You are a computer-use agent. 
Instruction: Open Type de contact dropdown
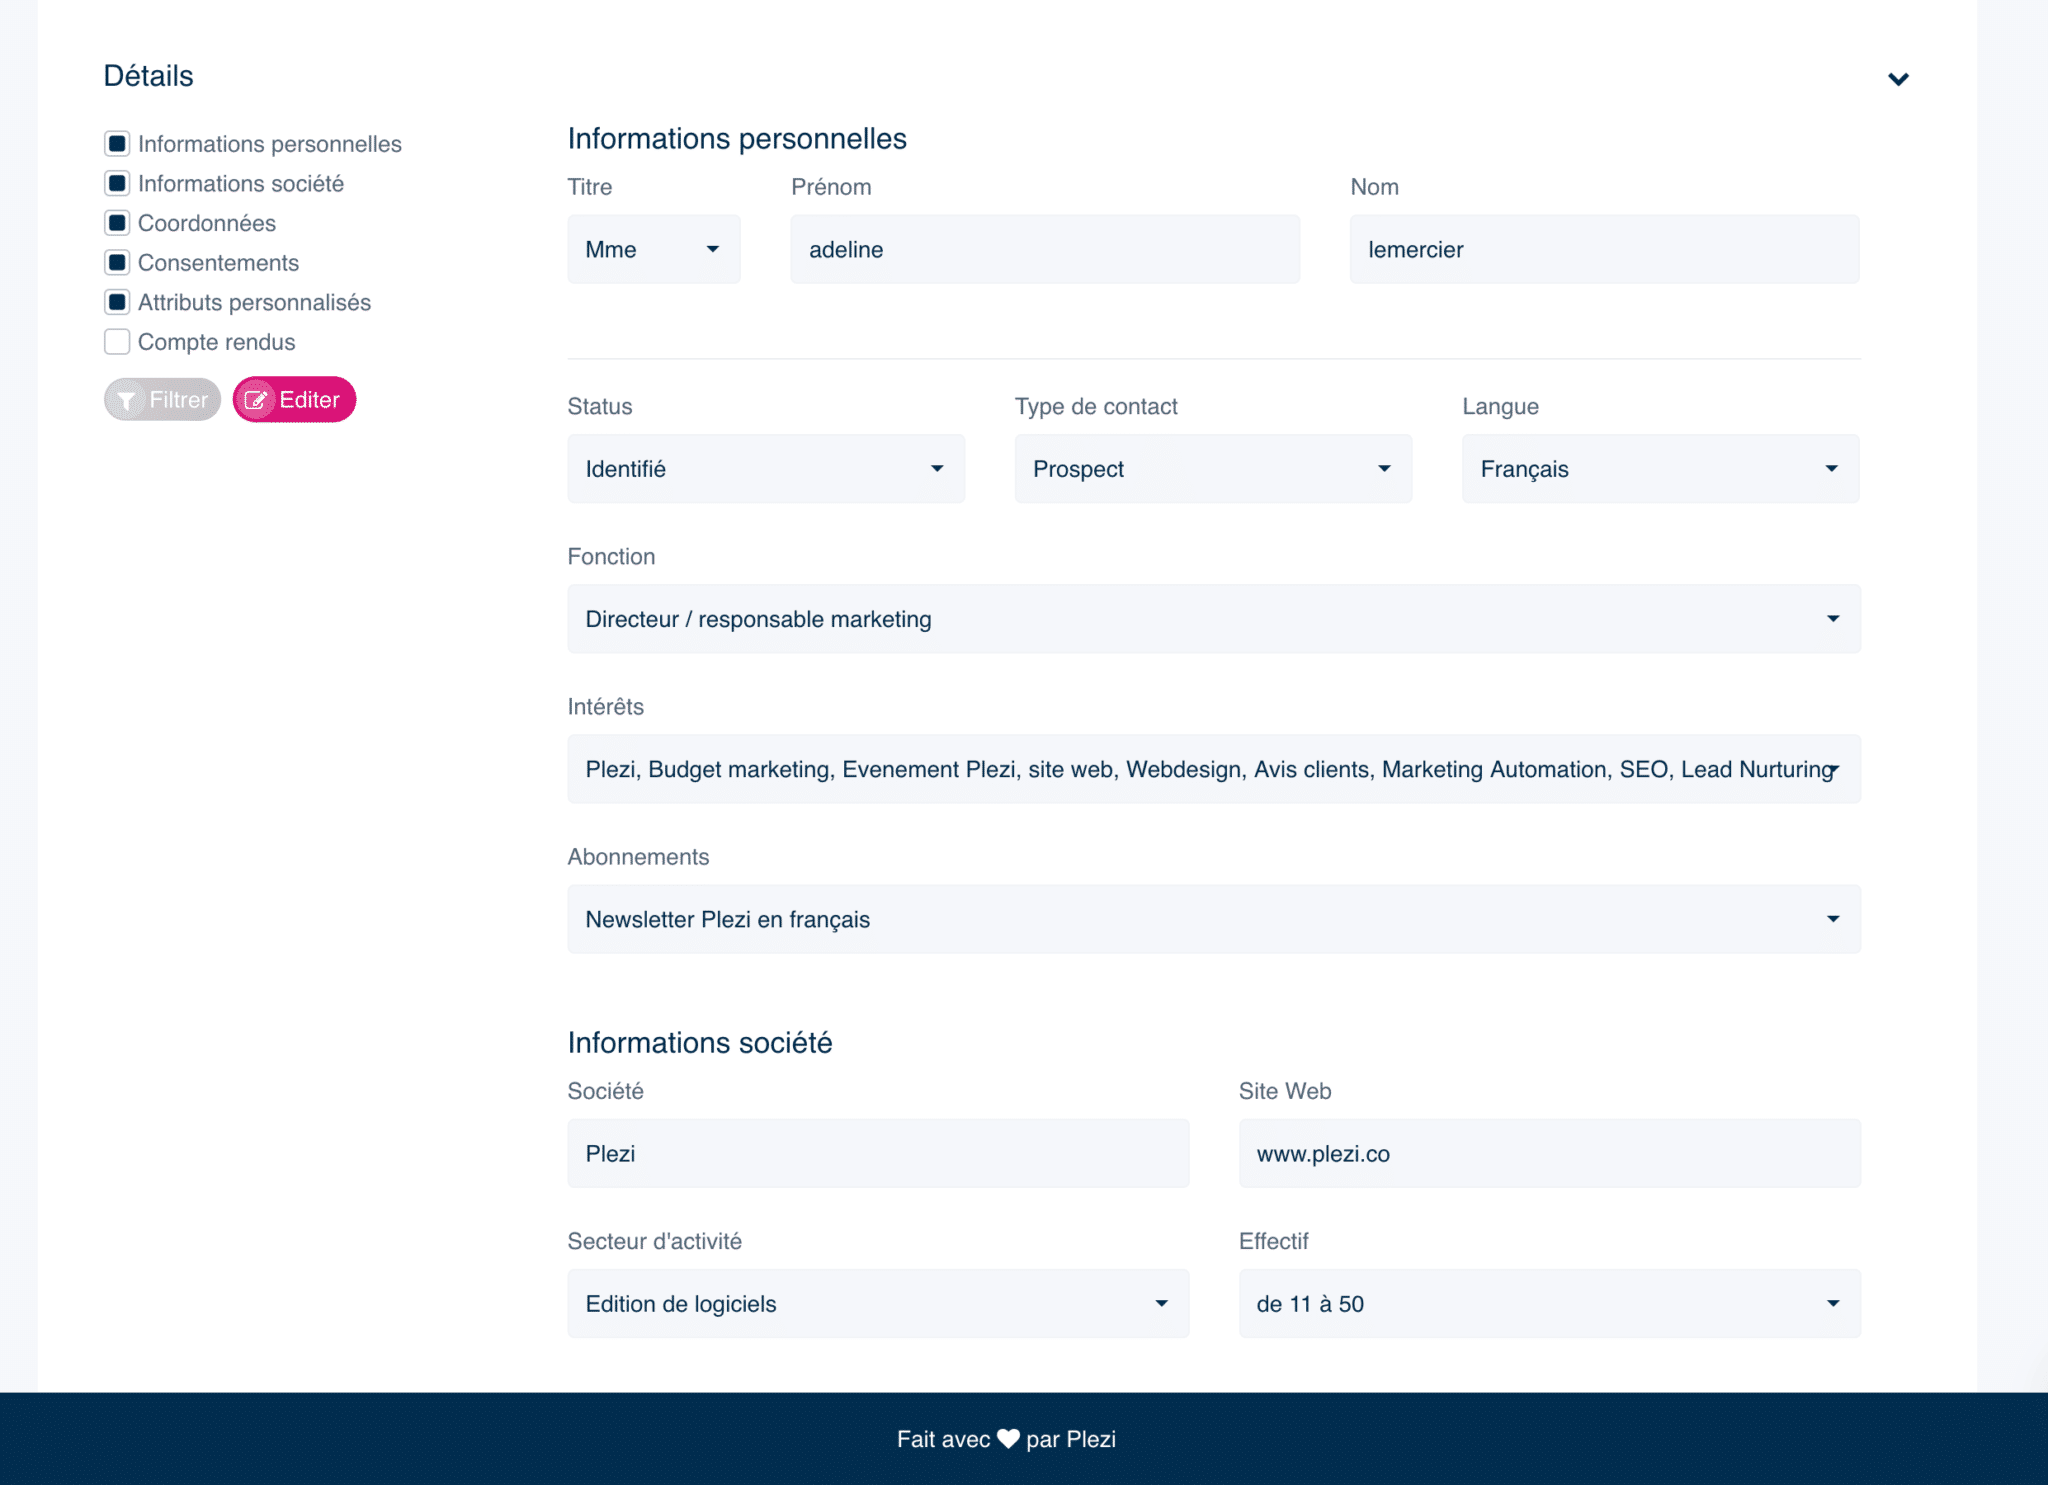(x=1213, y=469)
